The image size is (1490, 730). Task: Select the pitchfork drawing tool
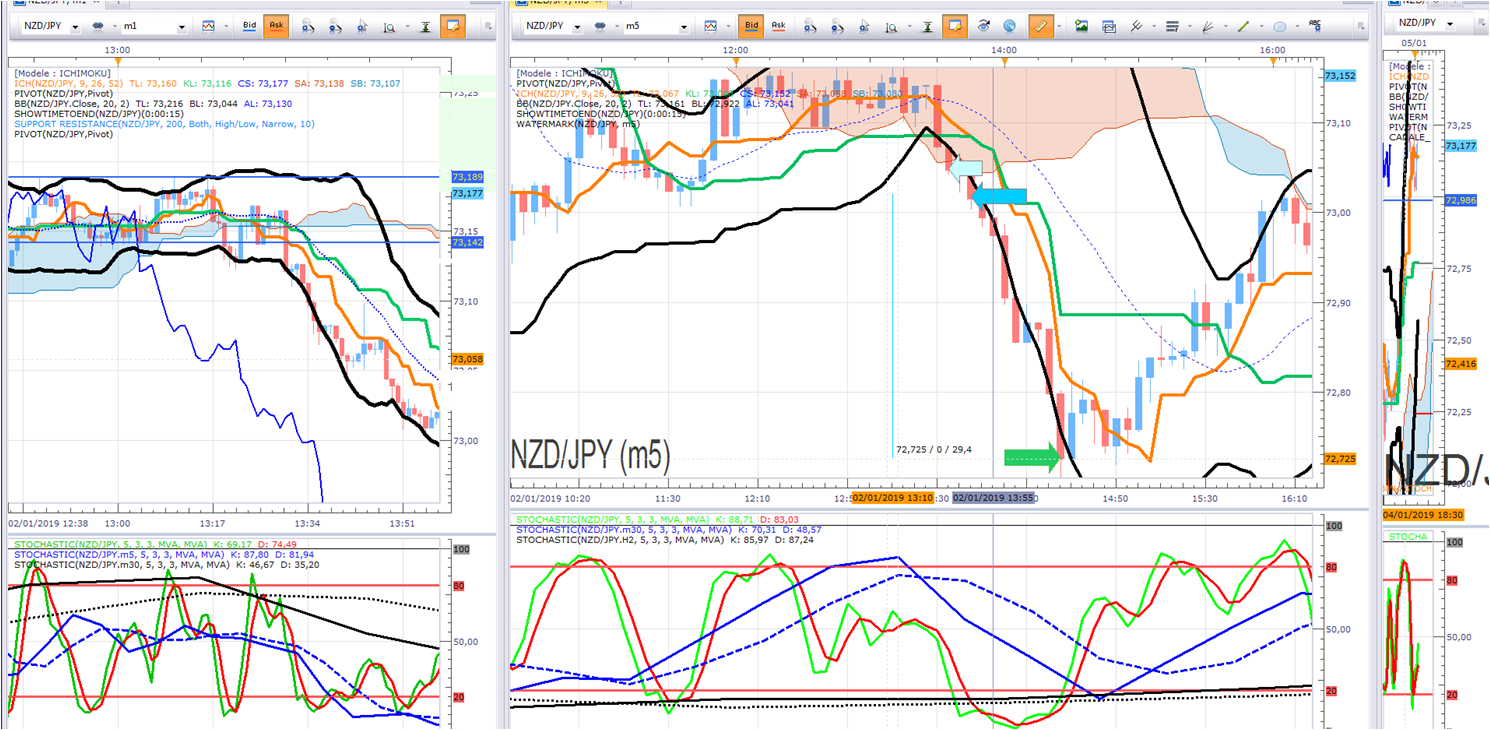click(x=1134, y=26)
